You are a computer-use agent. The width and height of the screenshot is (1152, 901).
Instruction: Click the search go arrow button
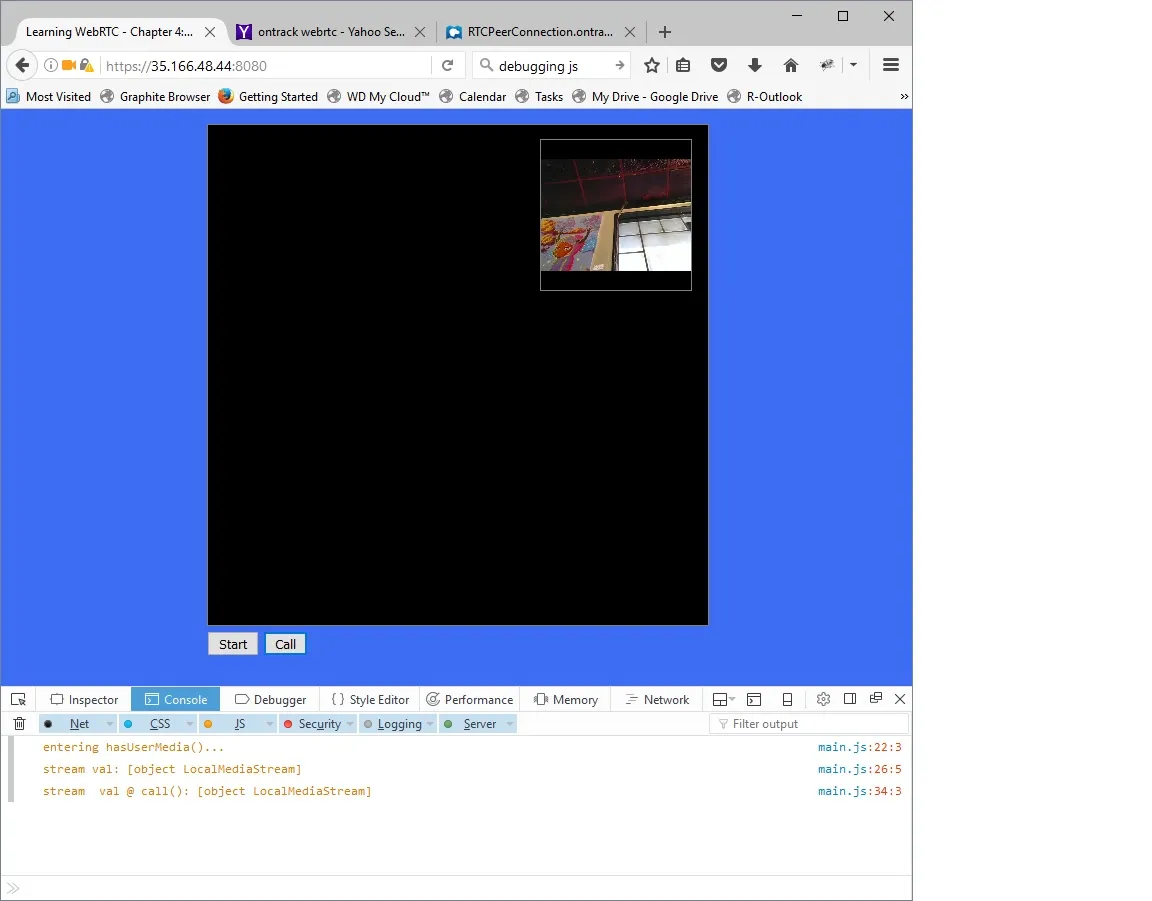coord(619,65)
